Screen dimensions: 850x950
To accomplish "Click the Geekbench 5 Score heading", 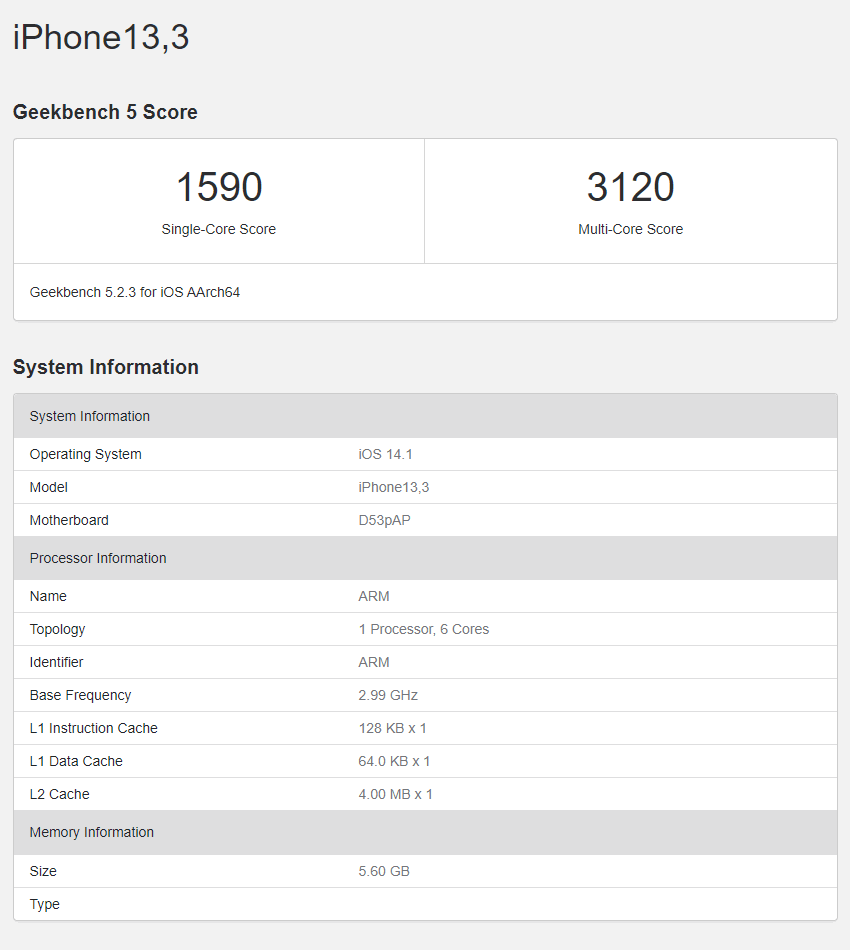I will 105,112.
